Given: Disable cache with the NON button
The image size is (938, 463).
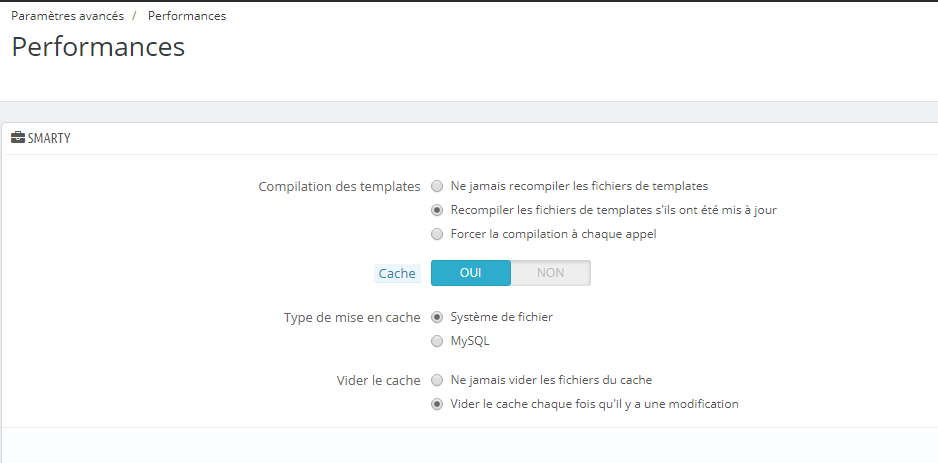Looking at the screenshot, I should pos(550,273).
